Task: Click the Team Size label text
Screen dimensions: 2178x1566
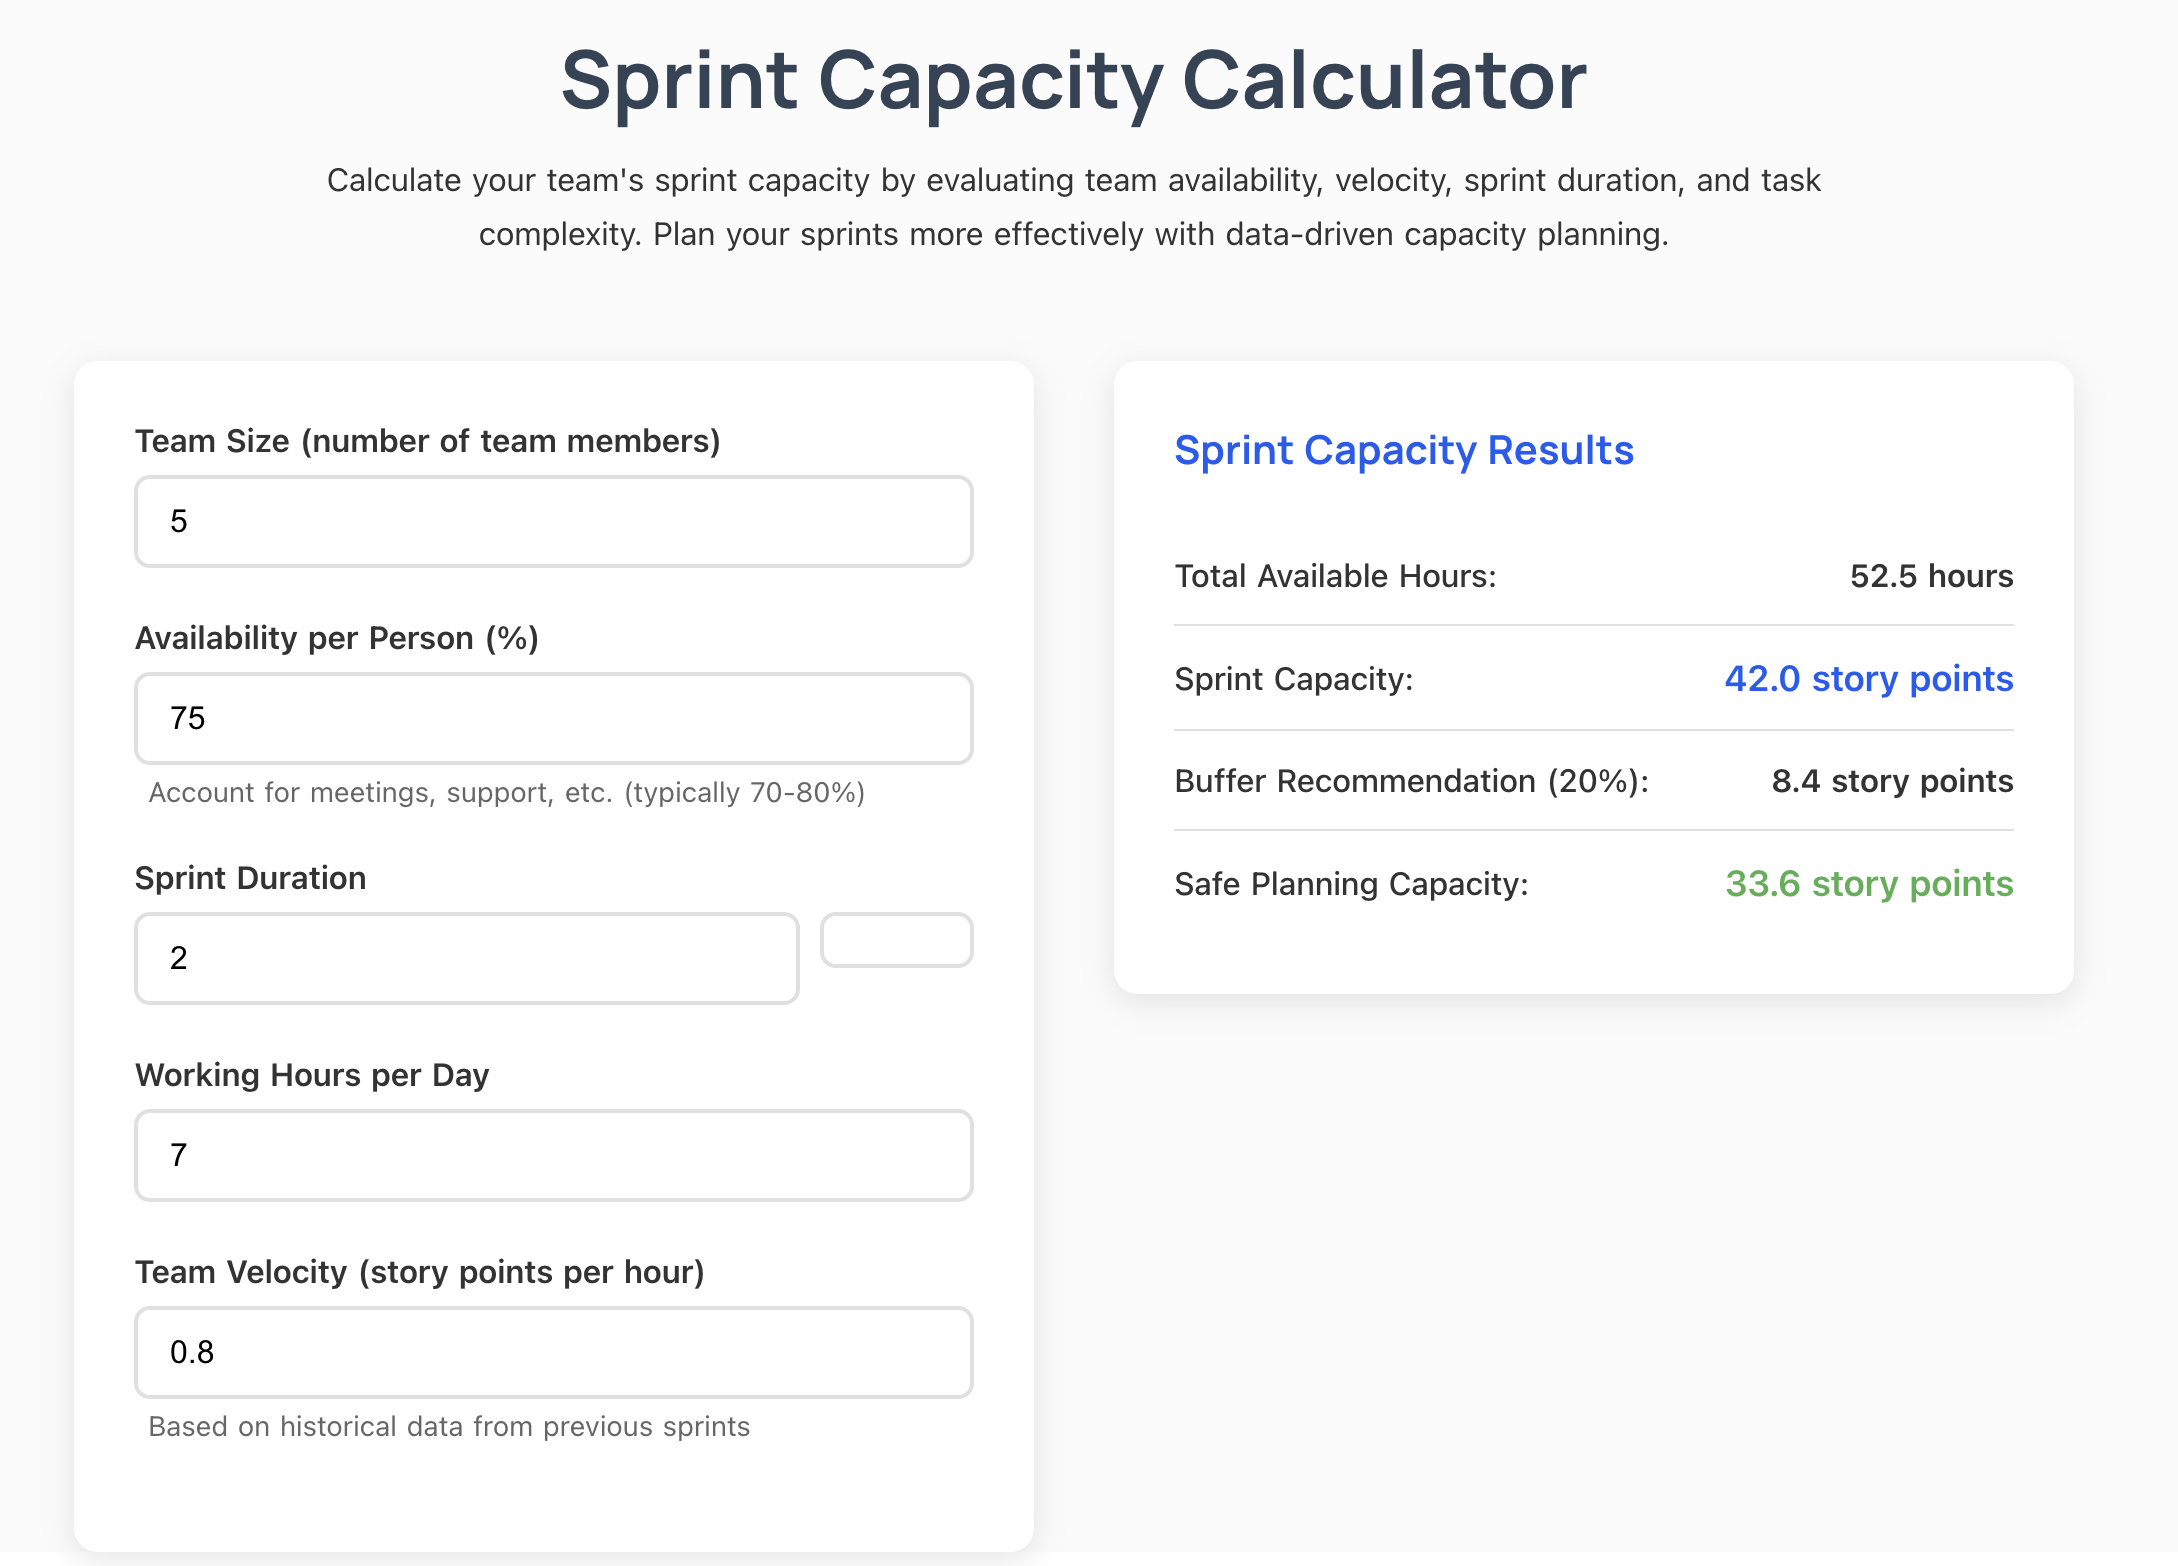Action: pyautogui.click(x=427, y=441)
